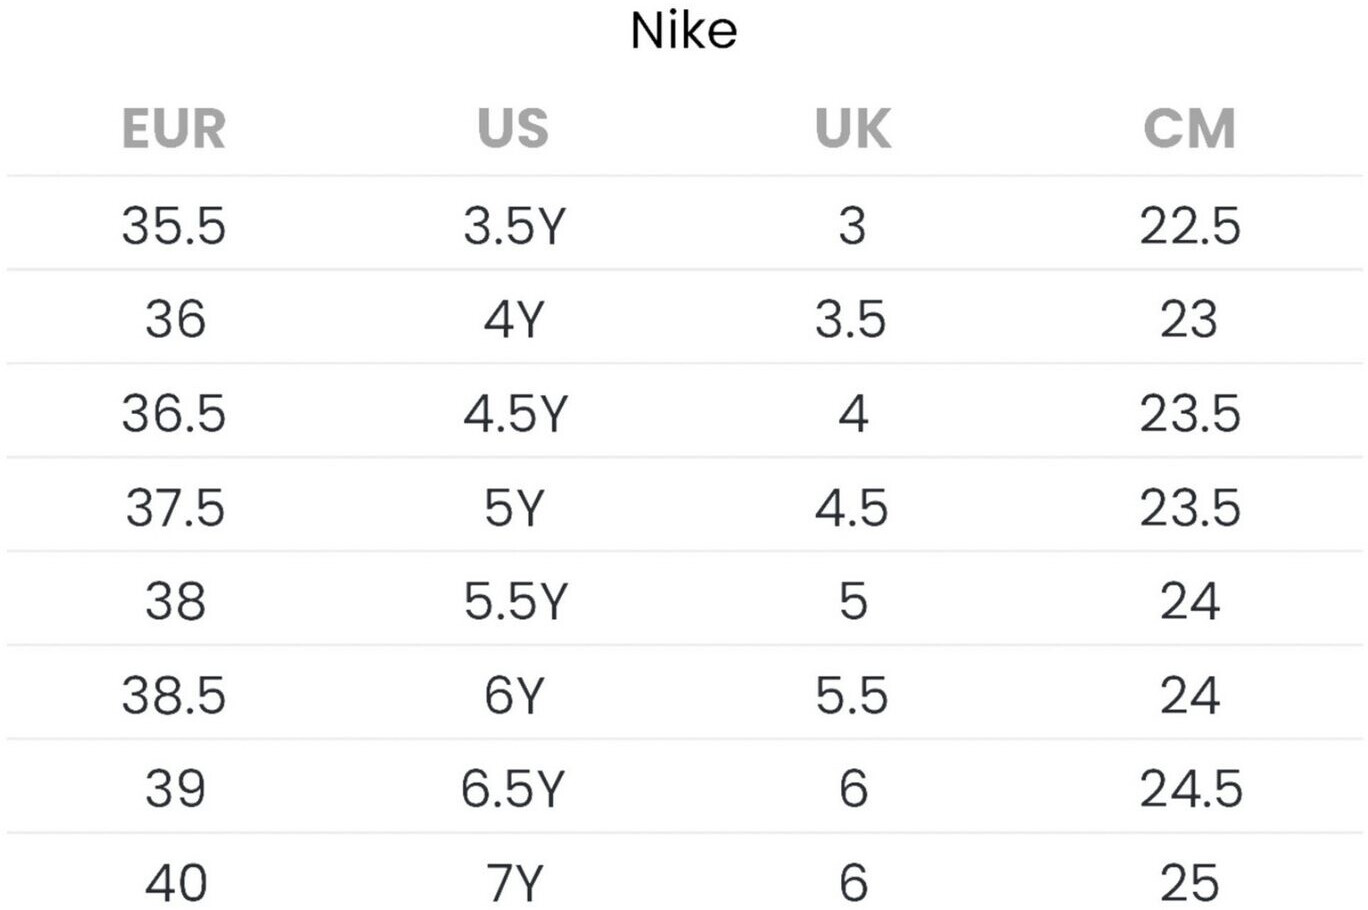1368x910 pixels.
Task: Select the US column header
Action: click(513, 128)
